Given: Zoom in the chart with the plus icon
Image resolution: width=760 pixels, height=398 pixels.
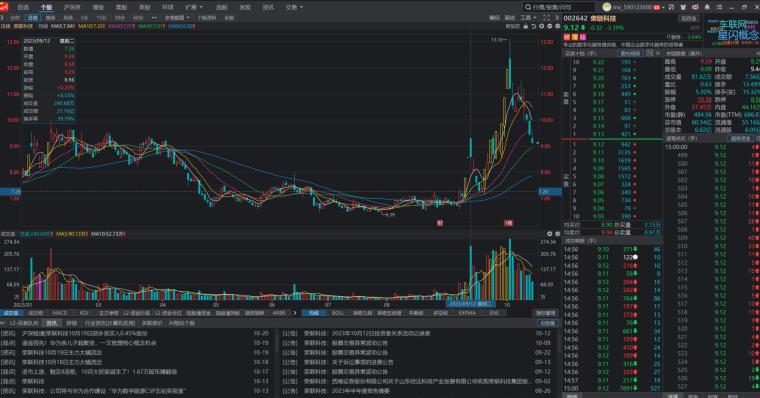Looking at the screenshot, I should pyautogui.click(x=541, y=26).
